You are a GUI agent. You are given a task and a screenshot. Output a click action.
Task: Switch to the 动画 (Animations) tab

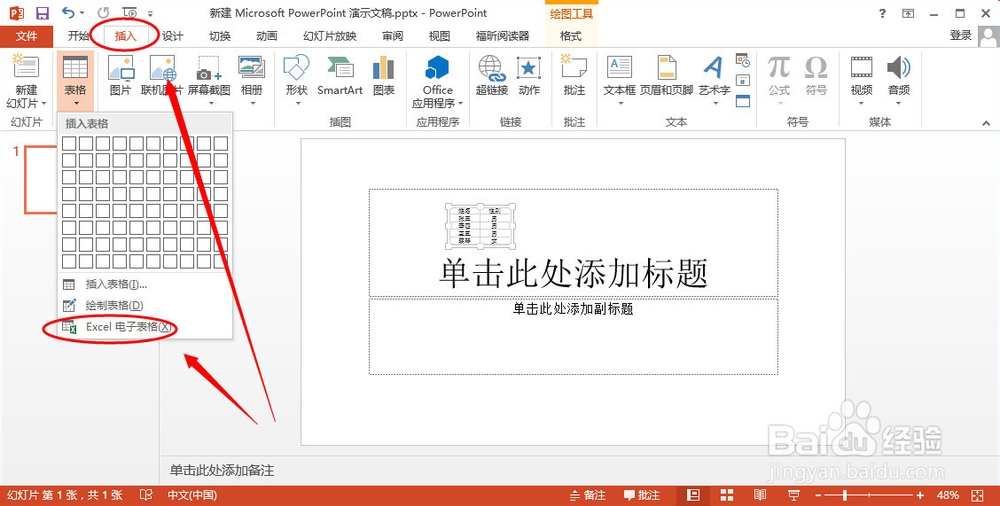(x=267, y=36)
